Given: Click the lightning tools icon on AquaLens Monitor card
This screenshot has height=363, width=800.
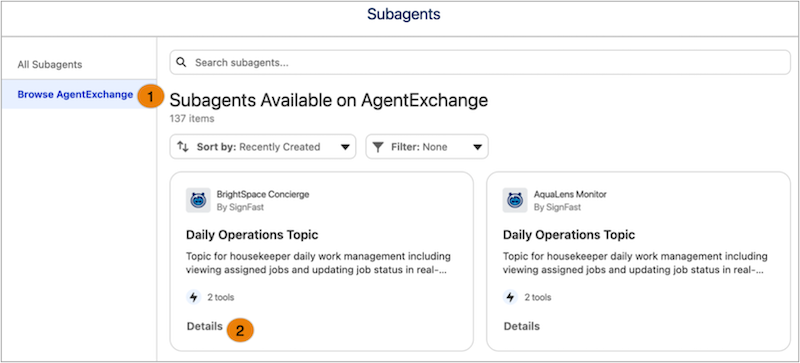Looking at the screenshot, I should [511, 297].
